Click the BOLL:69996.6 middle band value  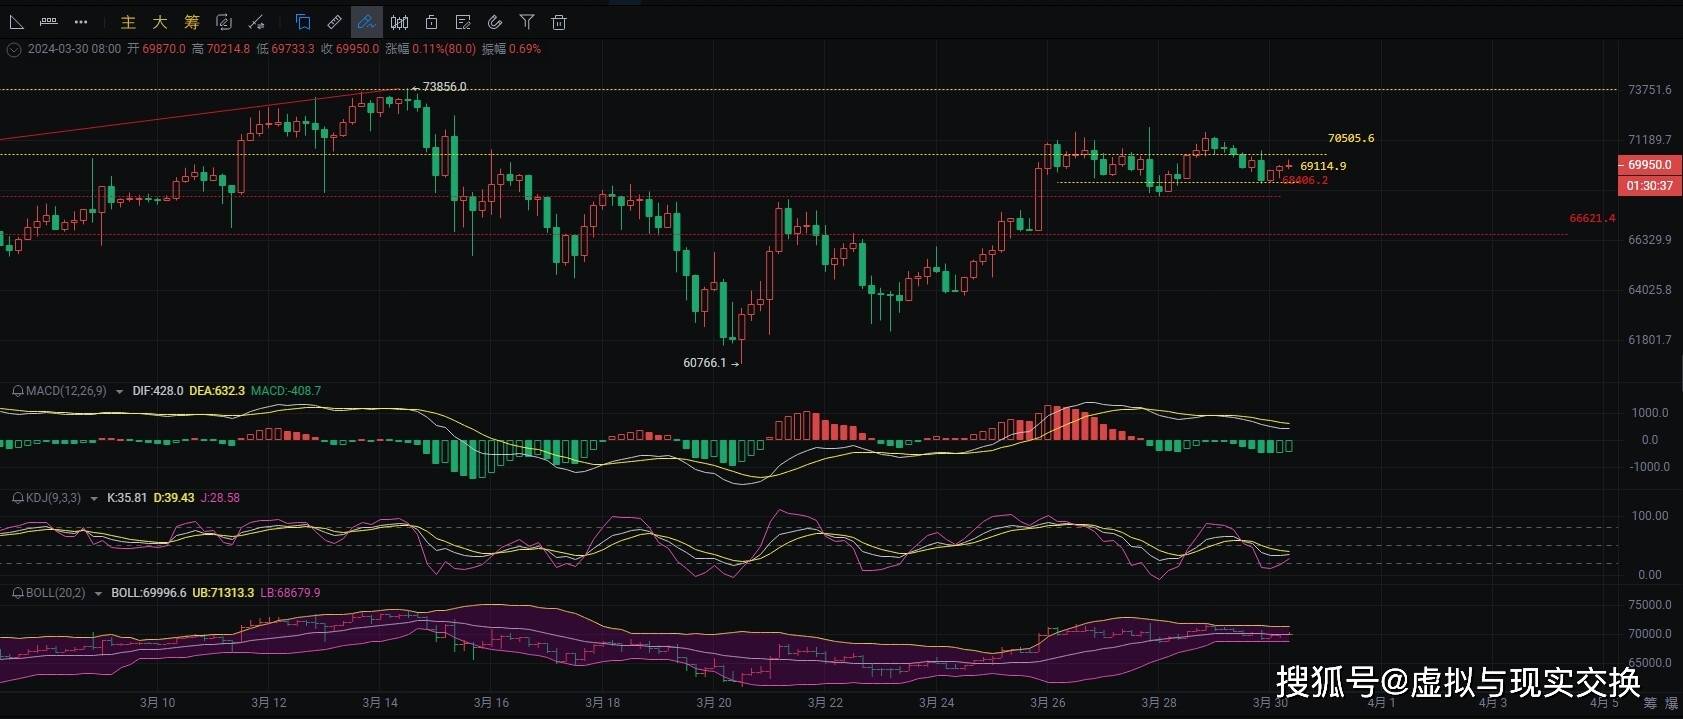[149, 593]
